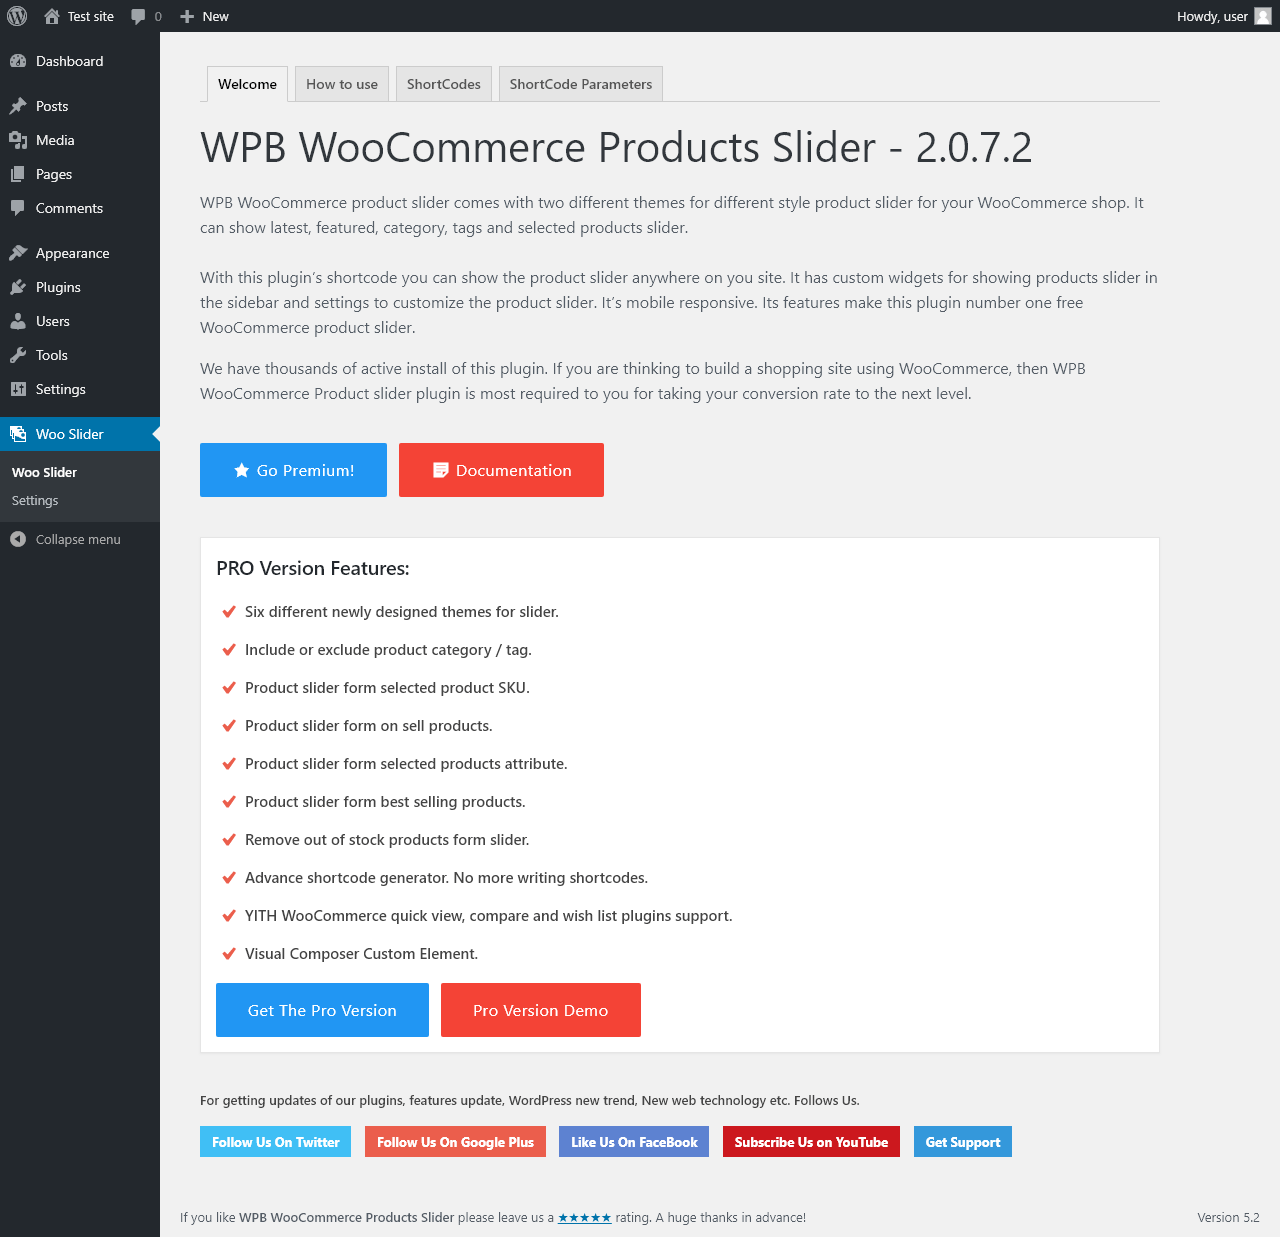Click the Media icon in sidebar
The height and width of the screenshot is (1237, 1280).
click(18, 140)
